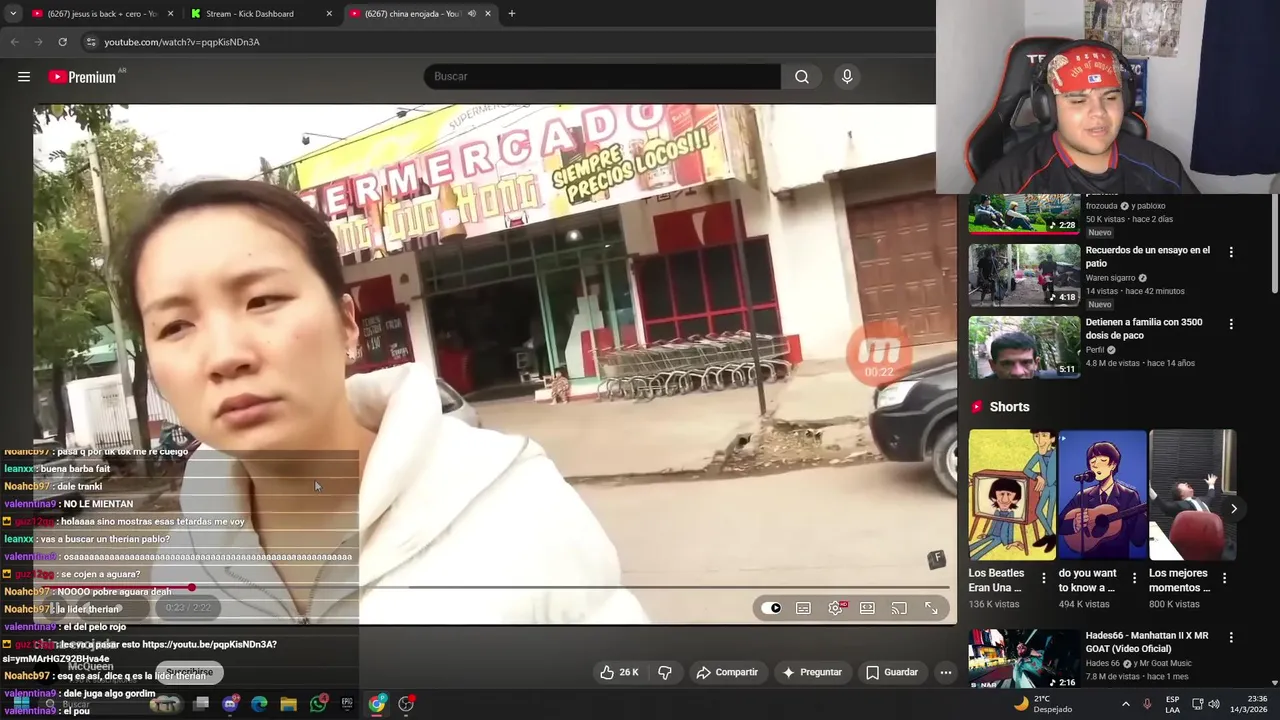Screen dimensions: 1280x720
Task: Play the Beatles cartoon short
Action: coord(1012,495)
